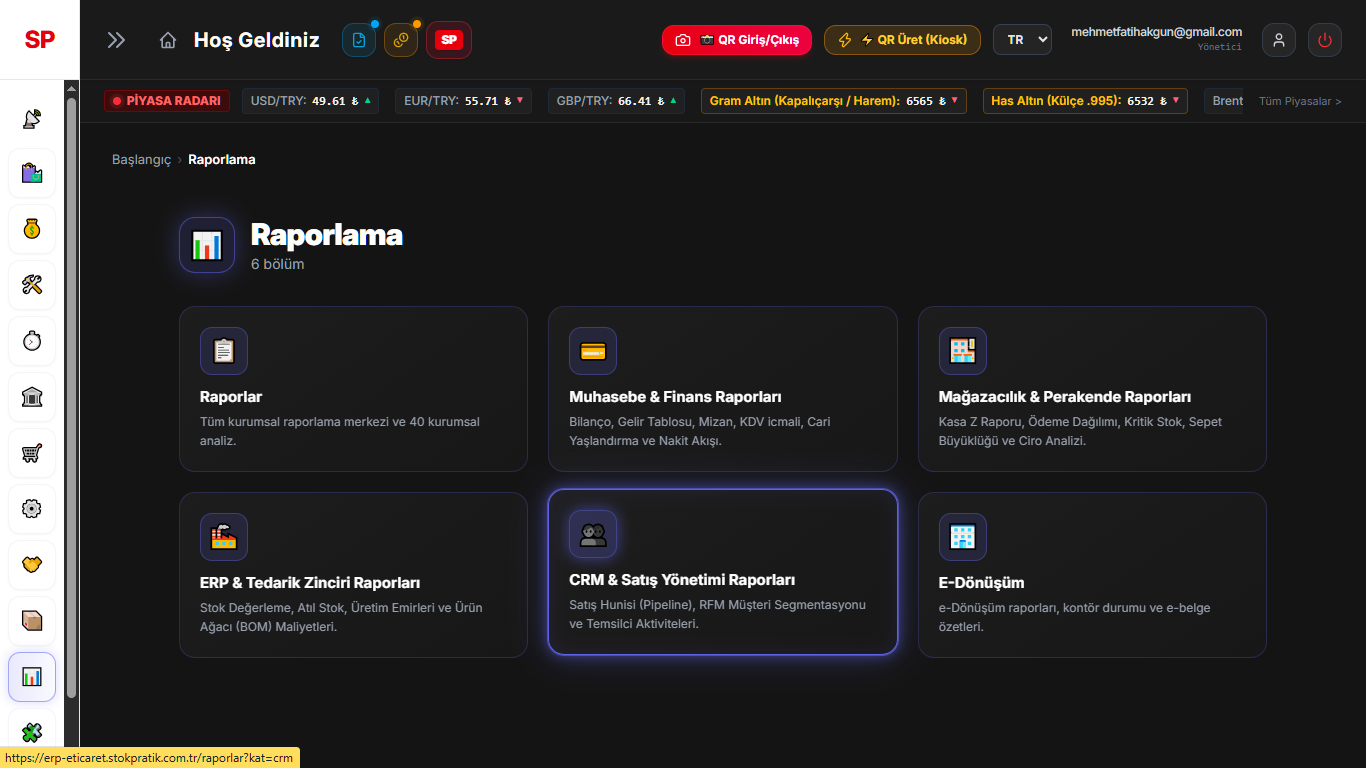Viewport: 1366px width, 768px height.
Task: Open CRM & Satış Yönetimi Raporları card
Action: (723, 572)
